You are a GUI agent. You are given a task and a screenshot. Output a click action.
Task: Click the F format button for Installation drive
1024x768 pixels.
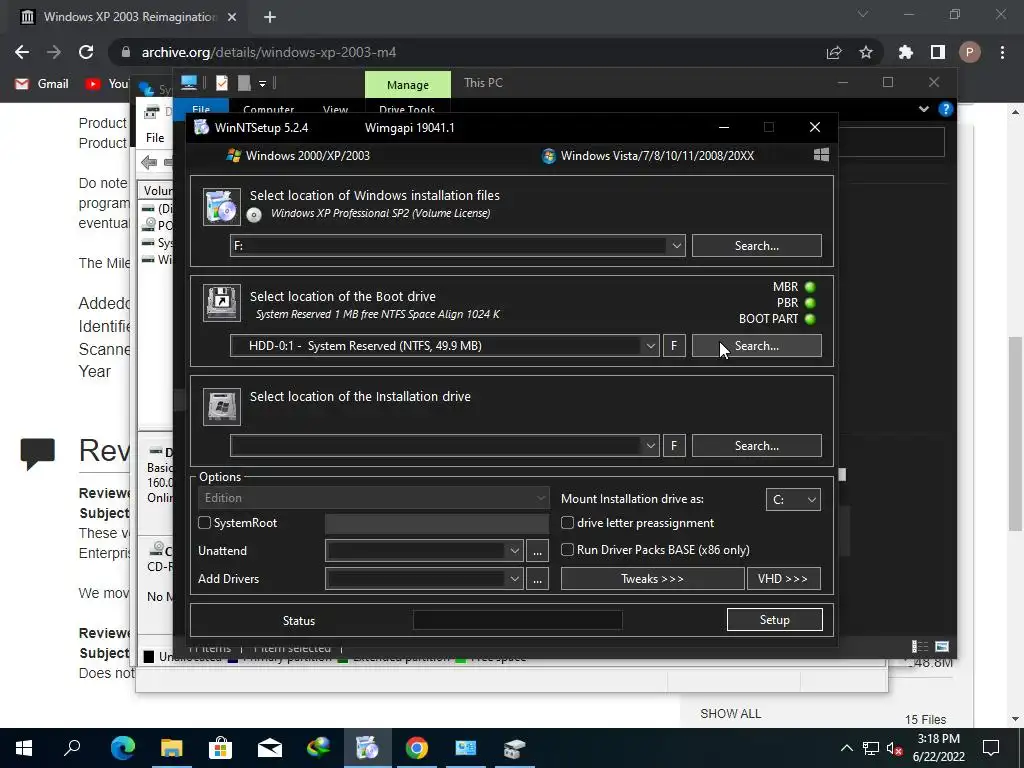[674, 445]
